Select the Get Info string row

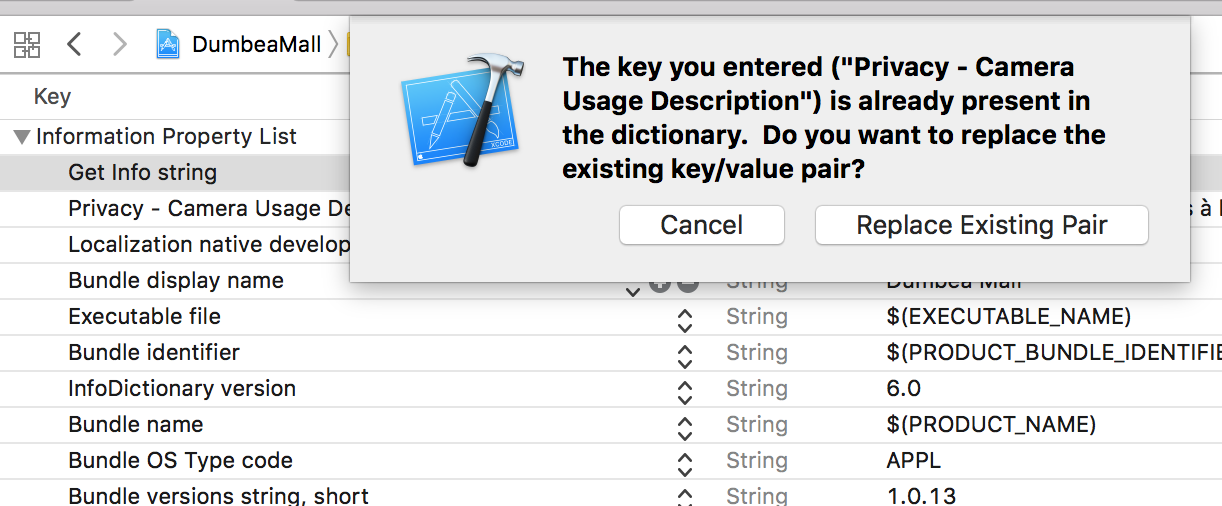[x=142, y=172]
